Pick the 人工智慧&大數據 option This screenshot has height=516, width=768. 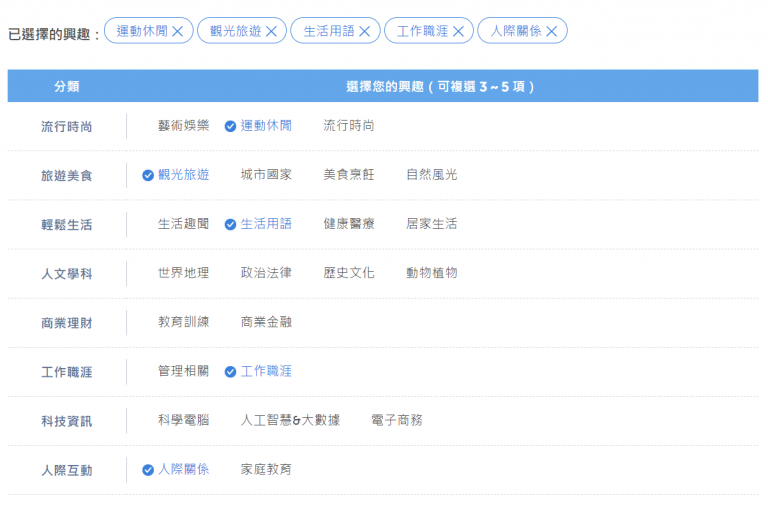pos(290,420)
